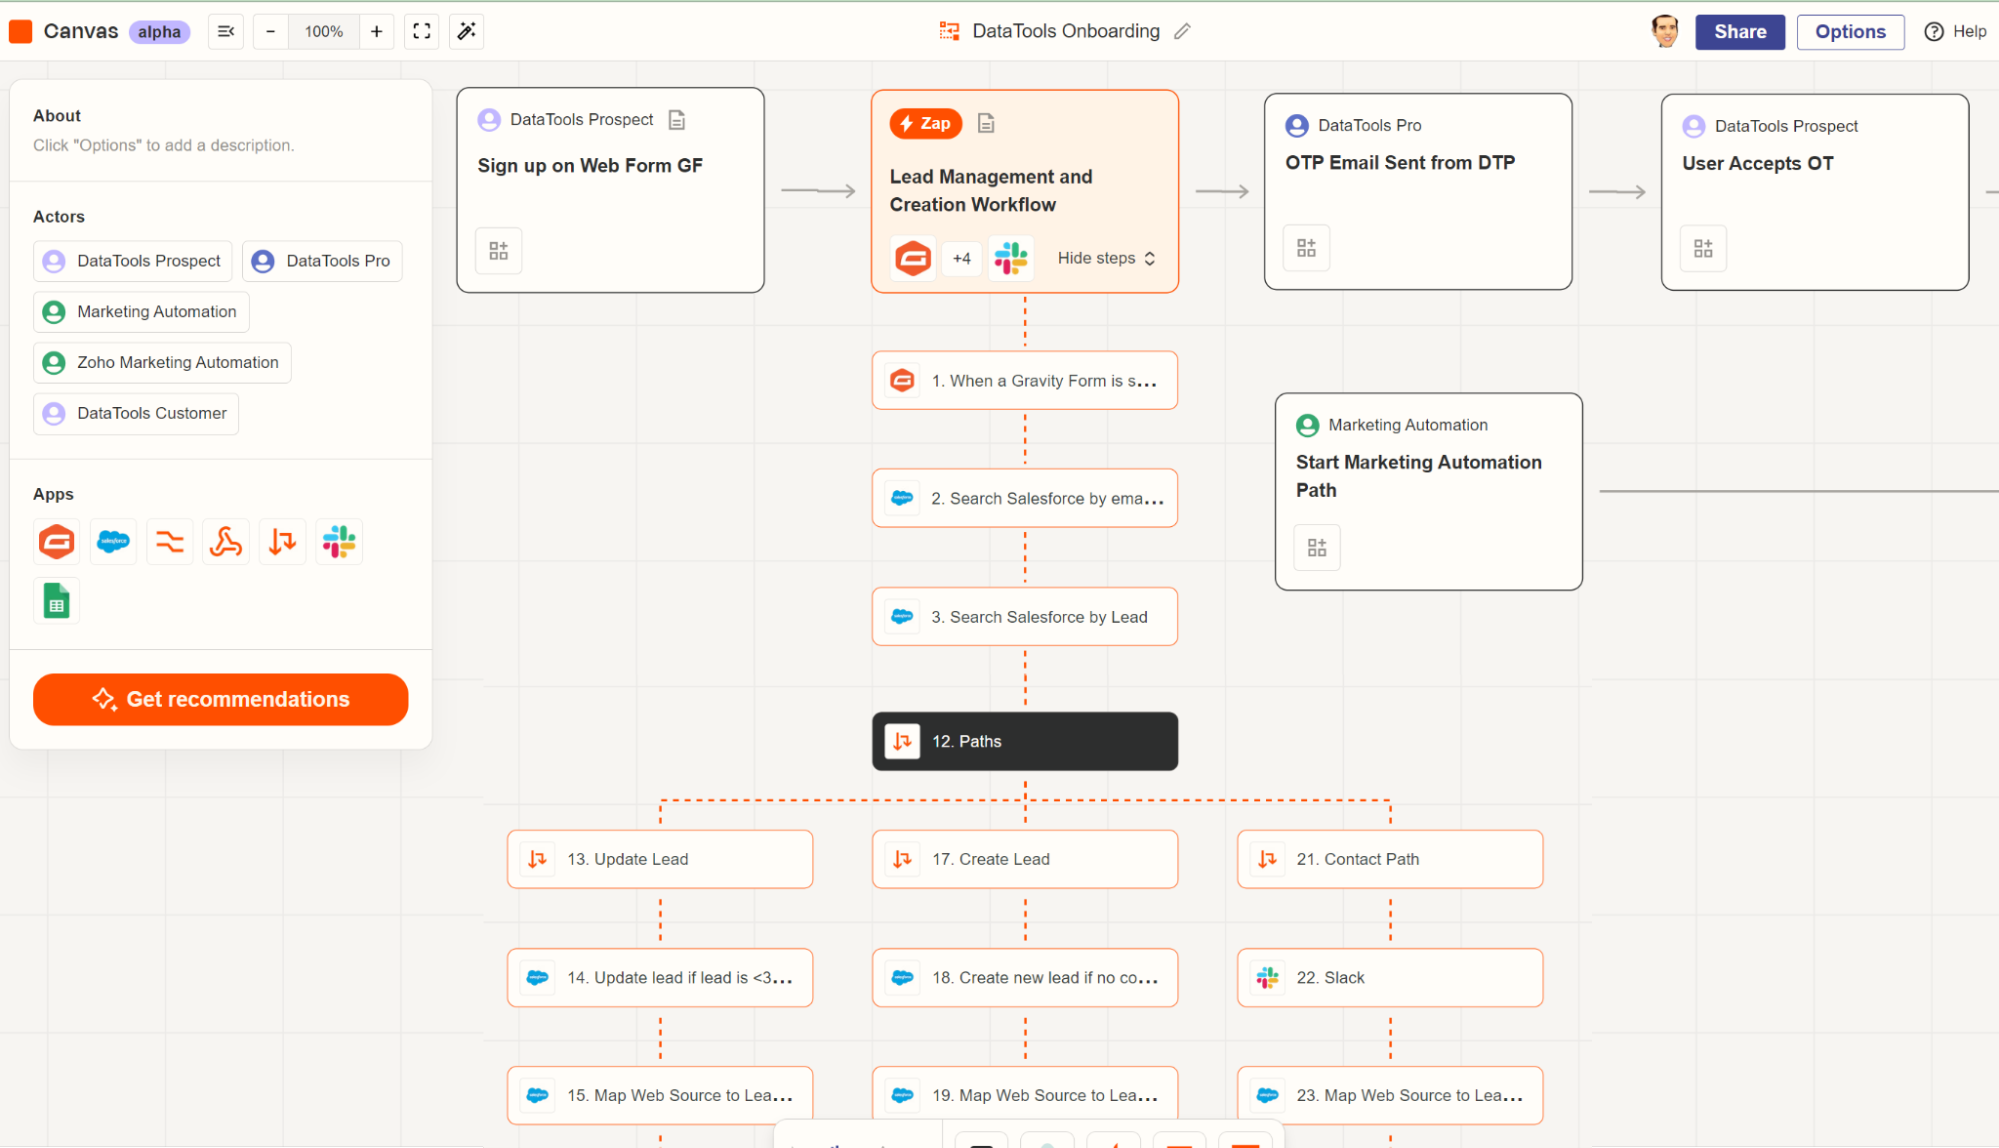
Task: Open the user profile avatar
Action: (x=1665, y=32)
